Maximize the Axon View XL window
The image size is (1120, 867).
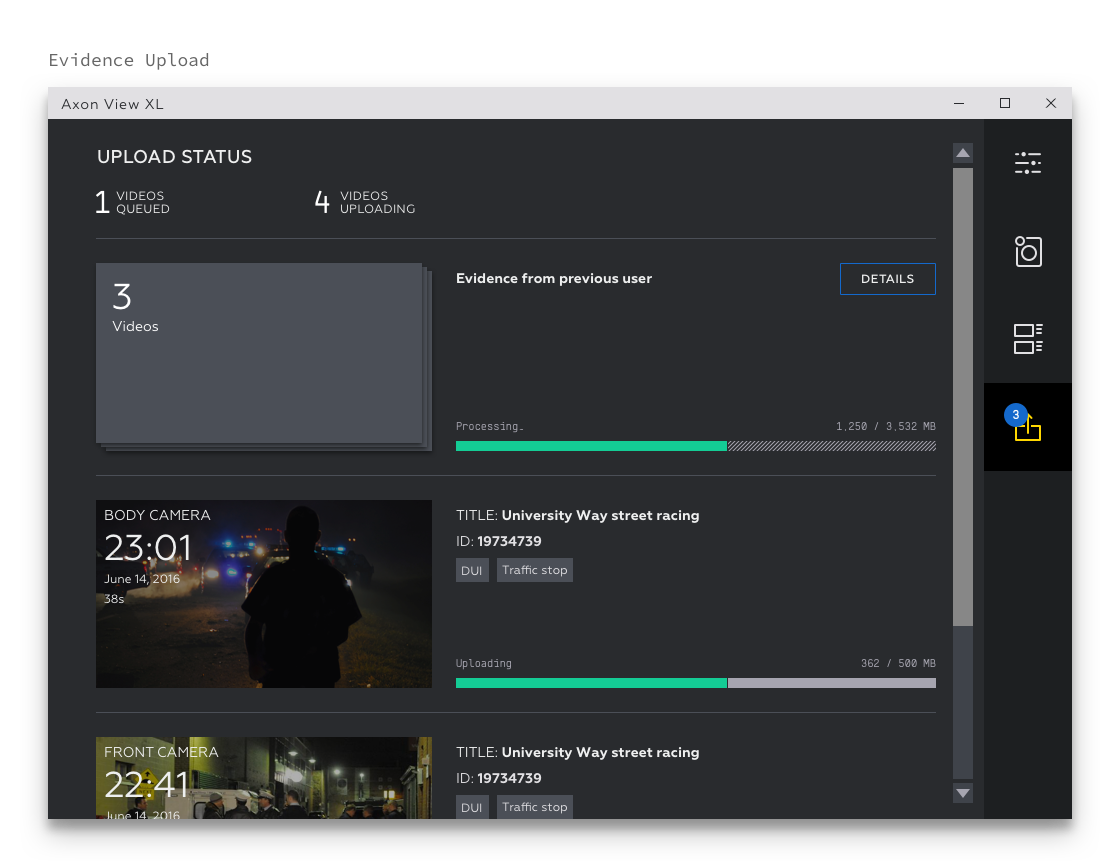click(x=1005, y=104)
